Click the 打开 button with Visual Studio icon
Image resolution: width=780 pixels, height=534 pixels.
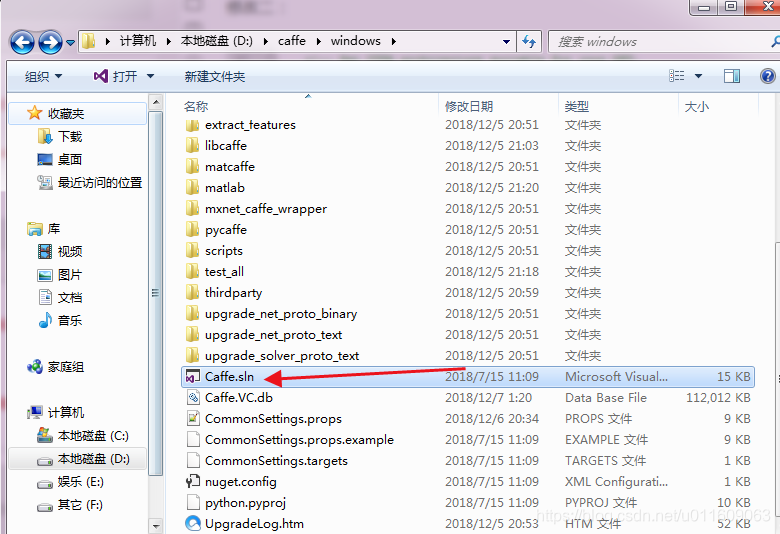[115, 77]
